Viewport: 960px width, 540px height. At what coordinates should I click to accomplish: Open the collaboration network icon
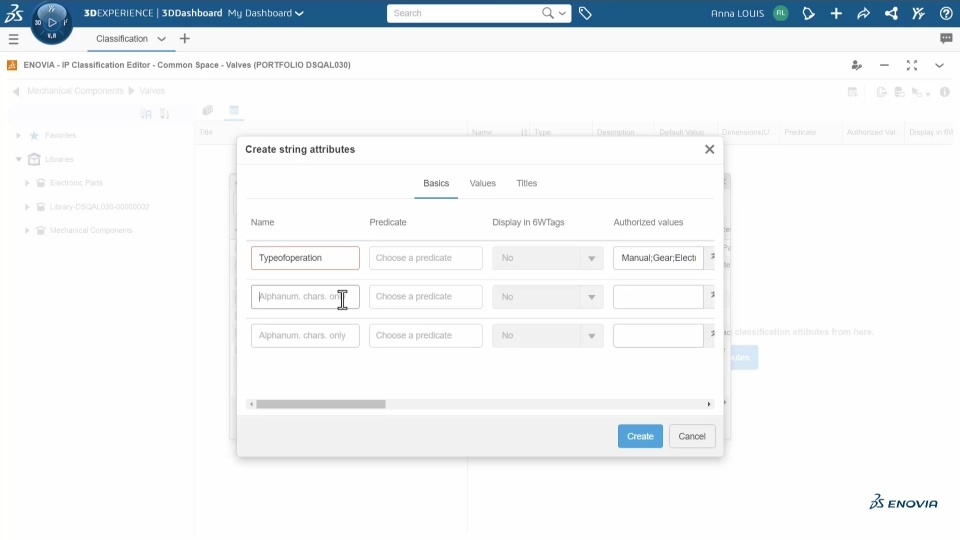(x=891, y=13)
